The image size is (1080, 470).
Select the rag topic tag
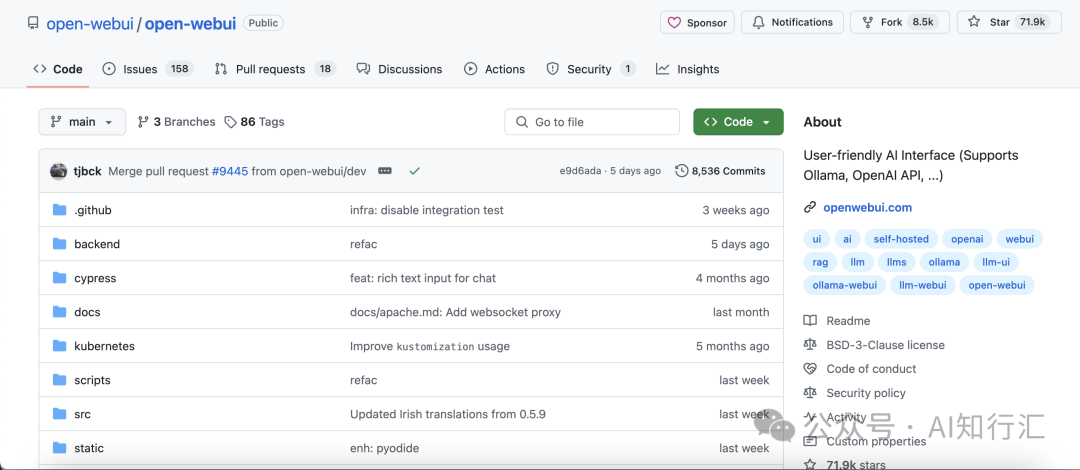pyautogui.click(x=820, y=262)
